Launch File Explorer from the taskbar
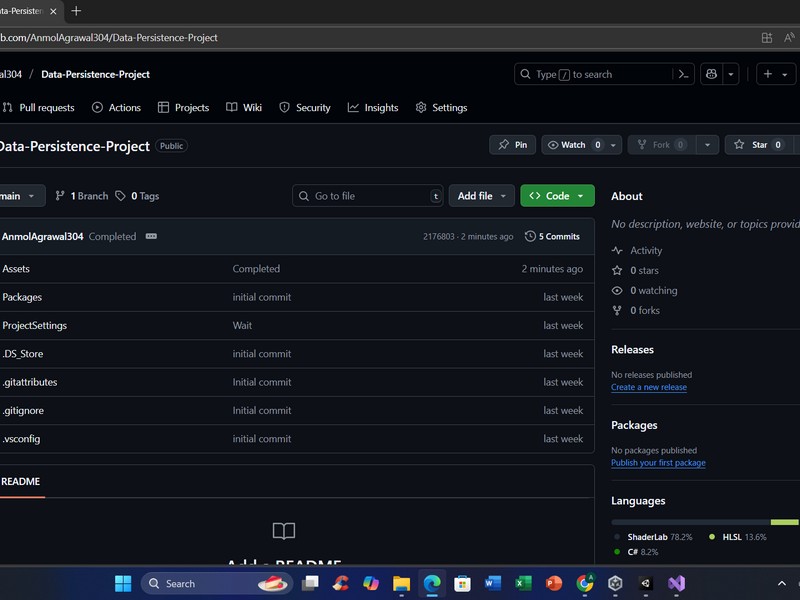Image resolution: width=800 pixels, height=600 pixels. (402, 583)
